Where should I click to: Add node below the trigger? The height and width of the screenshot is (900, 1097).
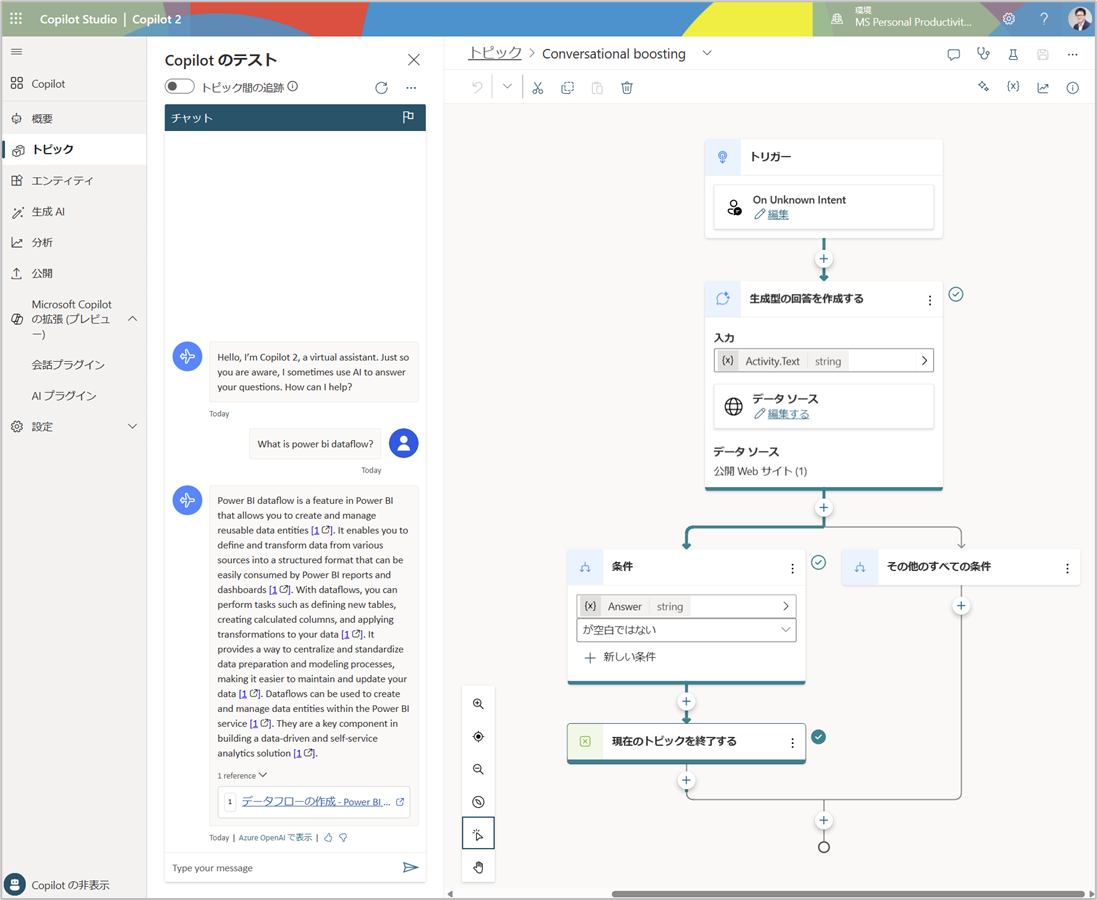tap(823, 259)
